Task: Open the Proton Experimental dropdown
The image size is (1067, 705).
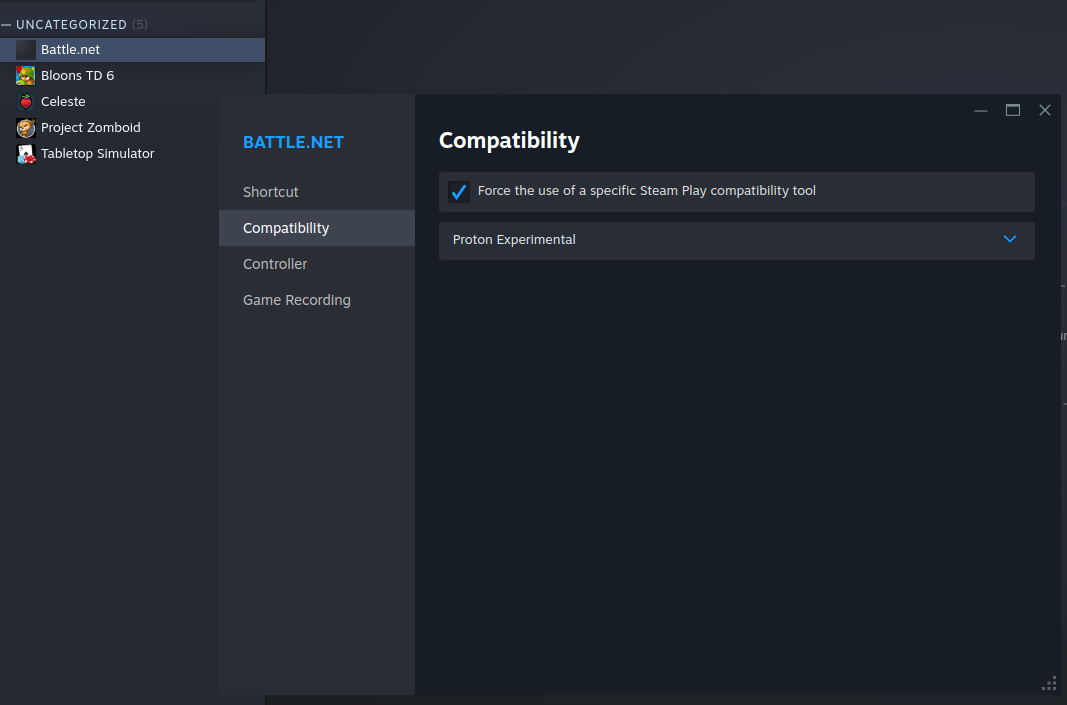Action: tap(736, 240)
